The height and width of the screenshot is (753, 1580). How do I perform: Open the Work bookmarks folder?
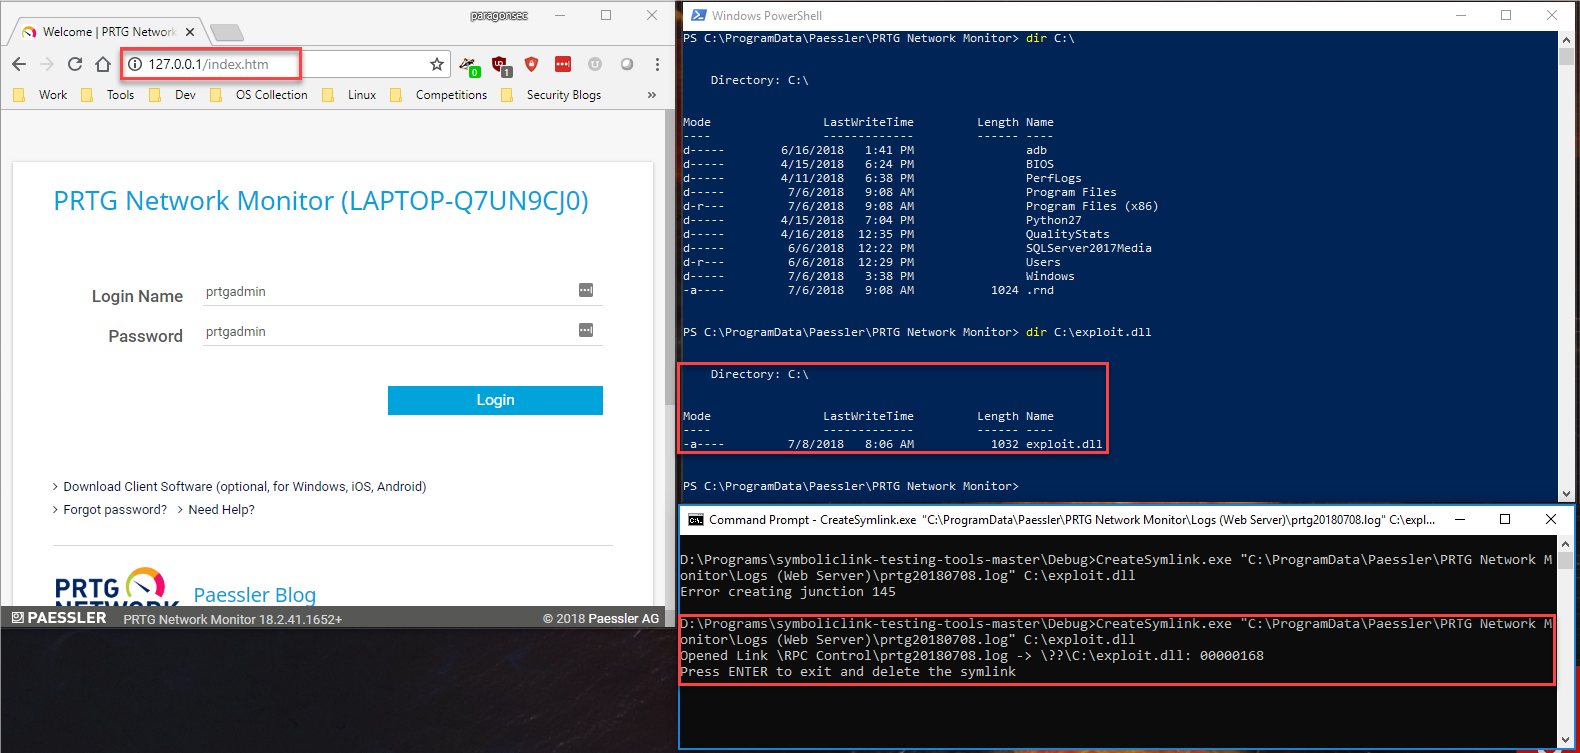point(42,95)
